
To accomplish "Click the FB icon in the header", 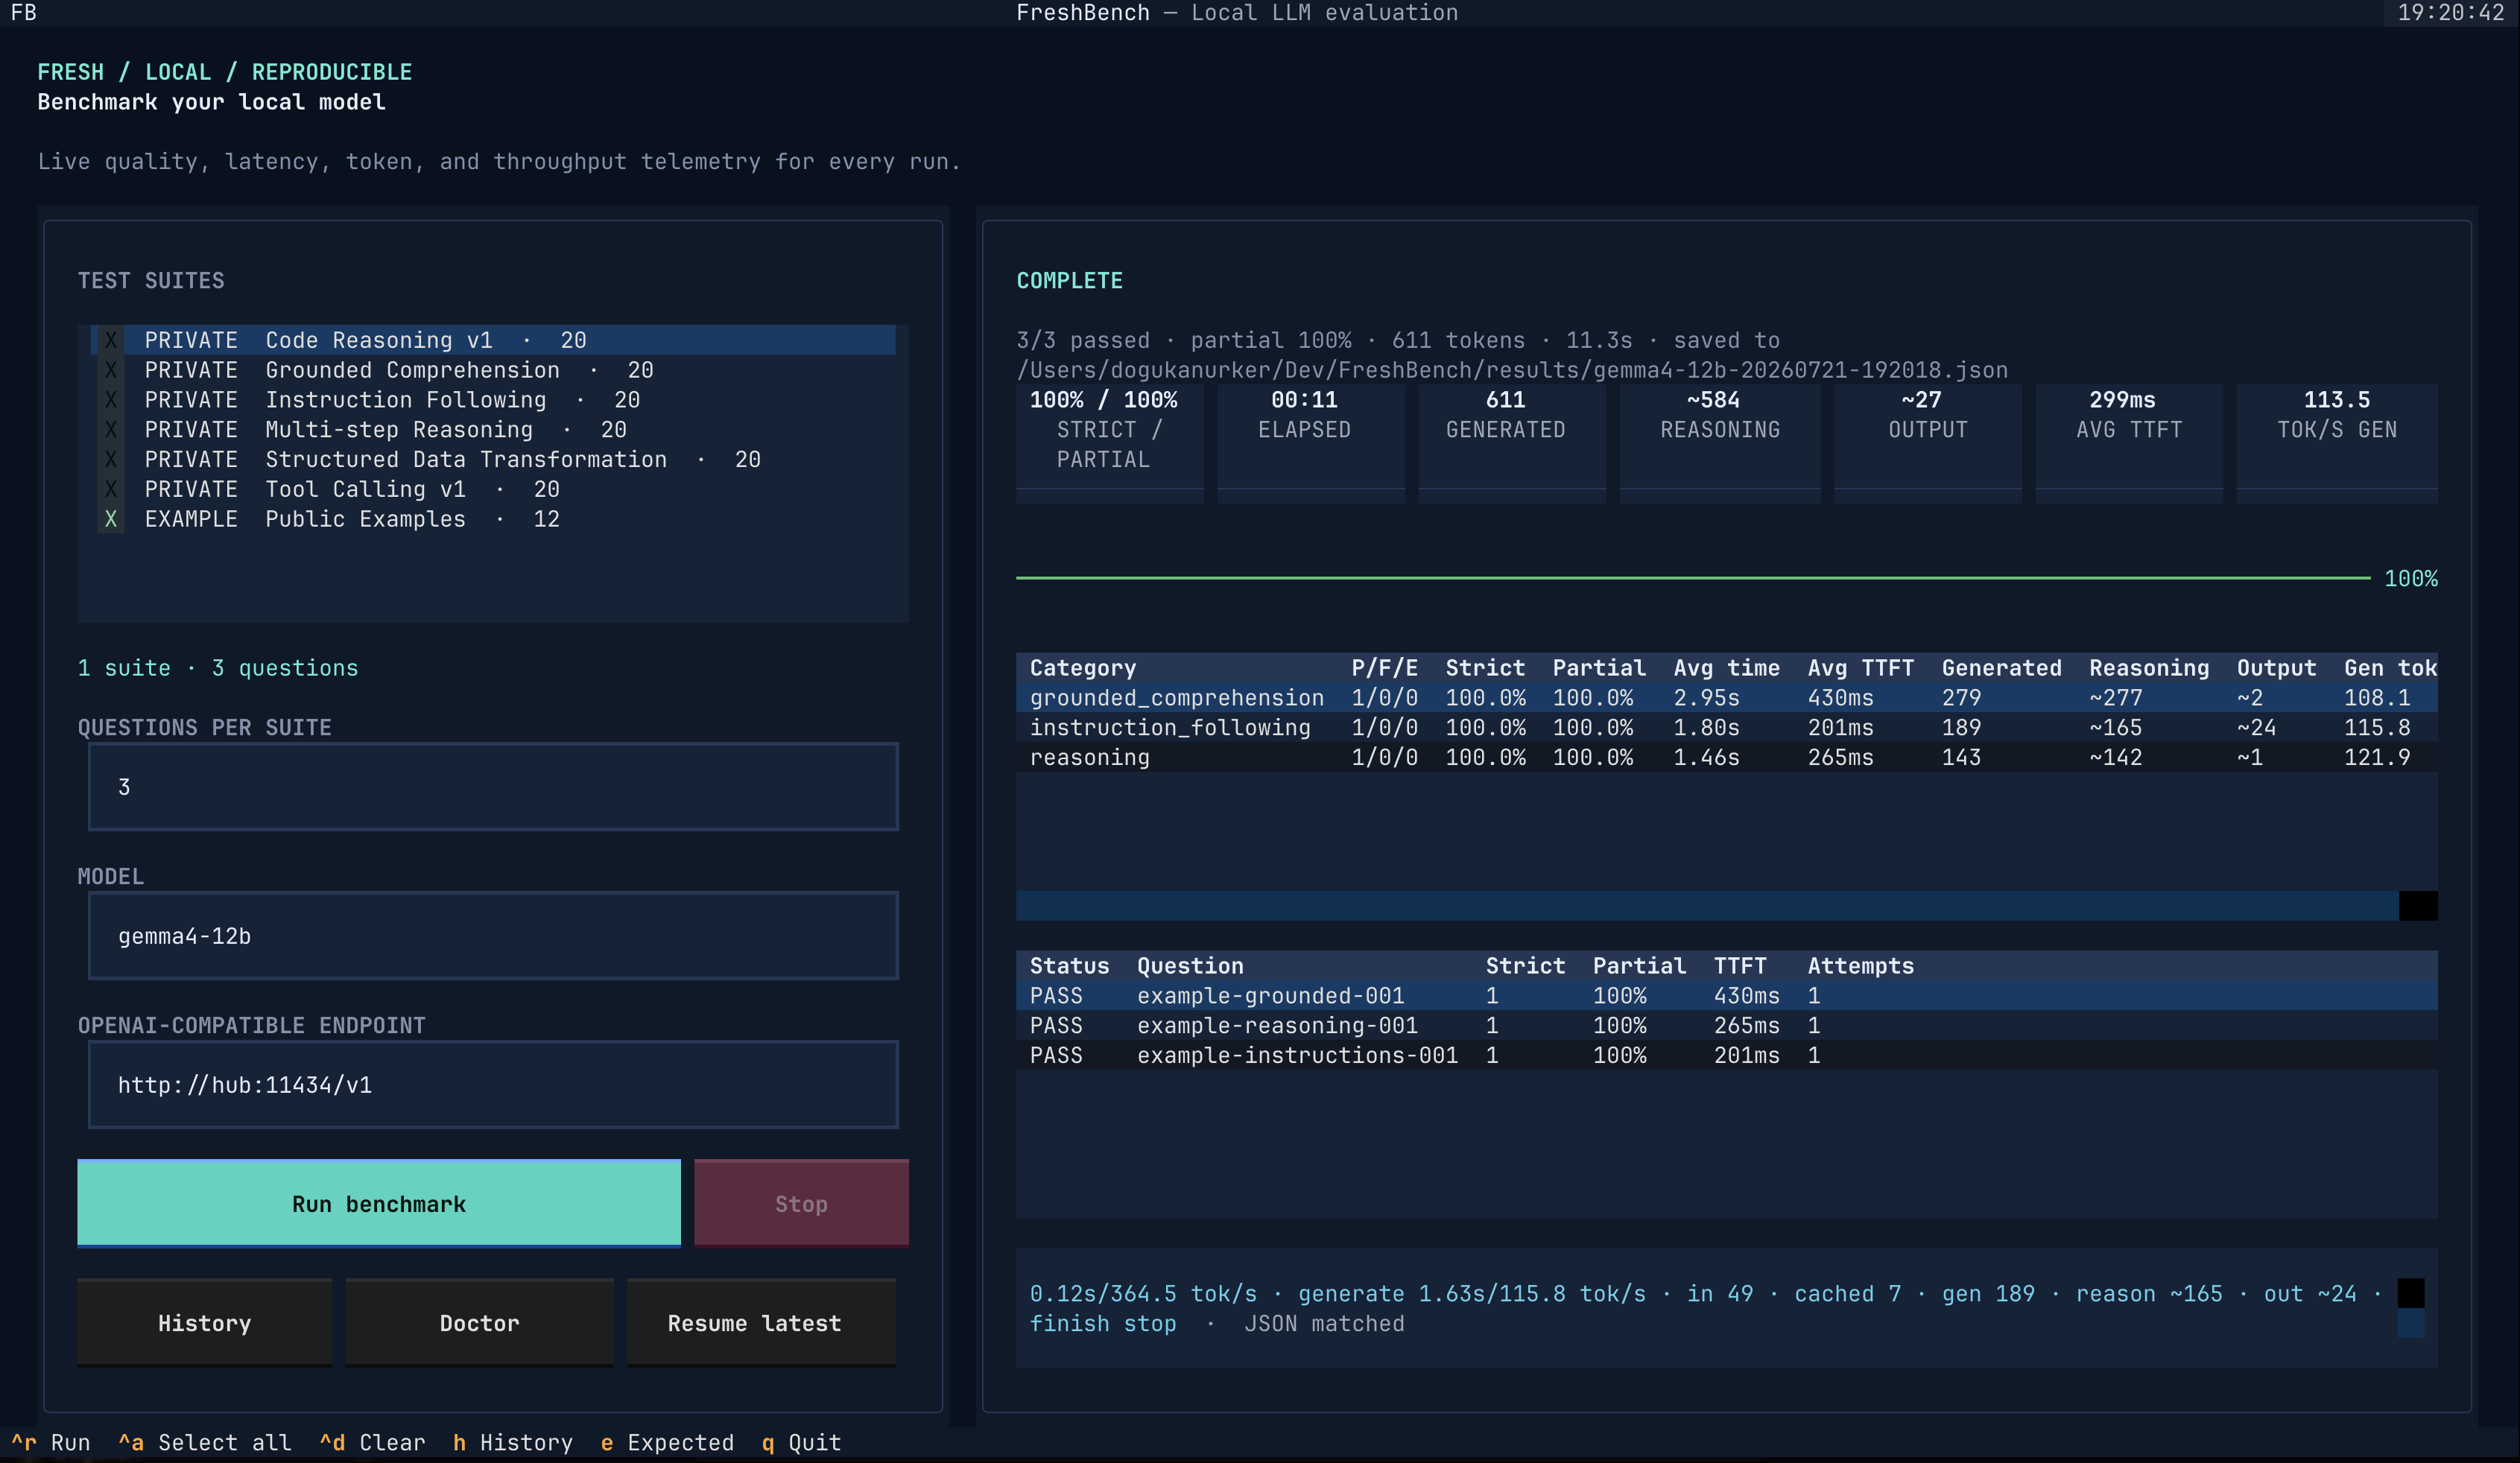I will [23, 13].
